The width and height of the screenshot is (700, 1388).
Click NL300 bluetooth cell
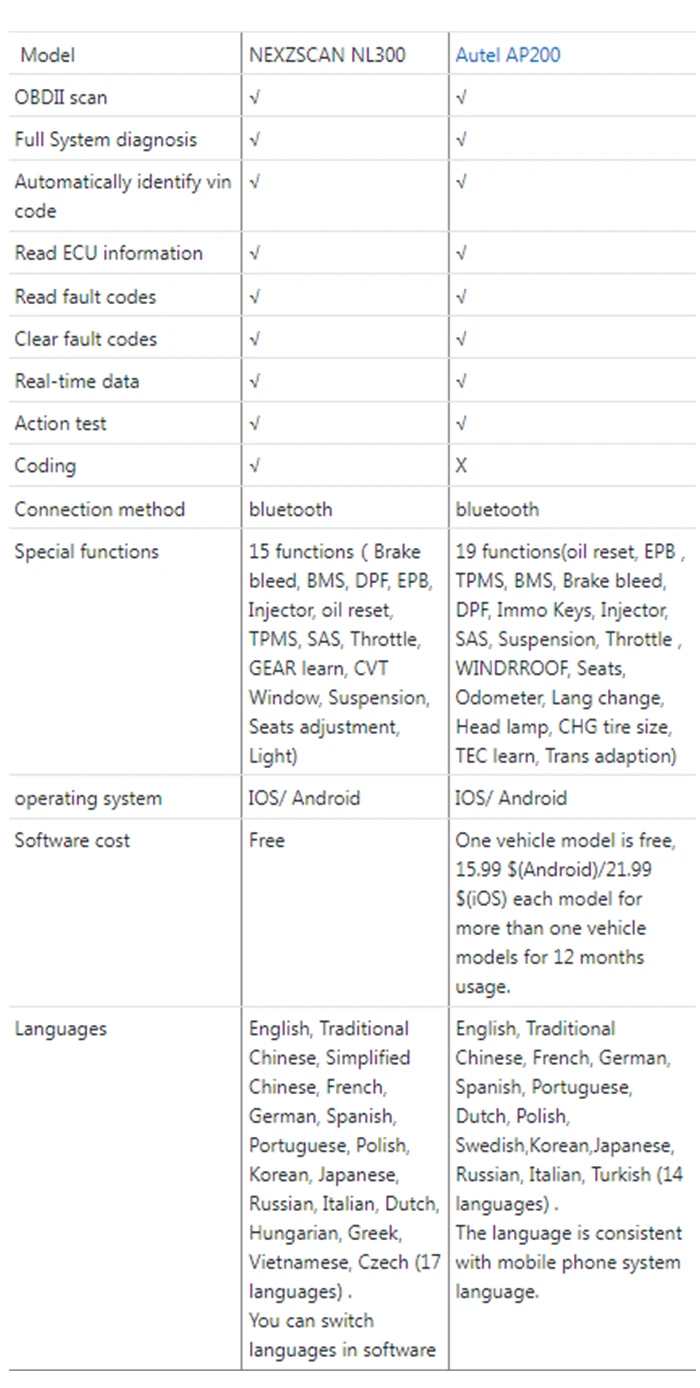291,509
